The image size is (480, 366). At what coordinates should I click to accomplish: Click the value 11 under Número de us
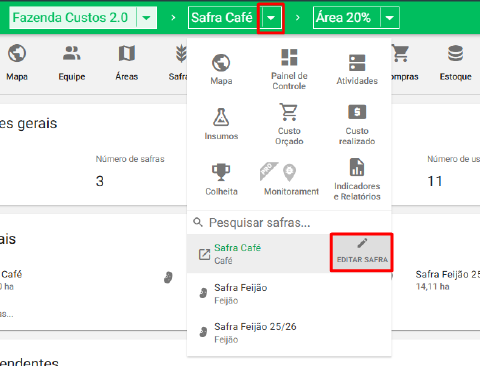point(435,181)
